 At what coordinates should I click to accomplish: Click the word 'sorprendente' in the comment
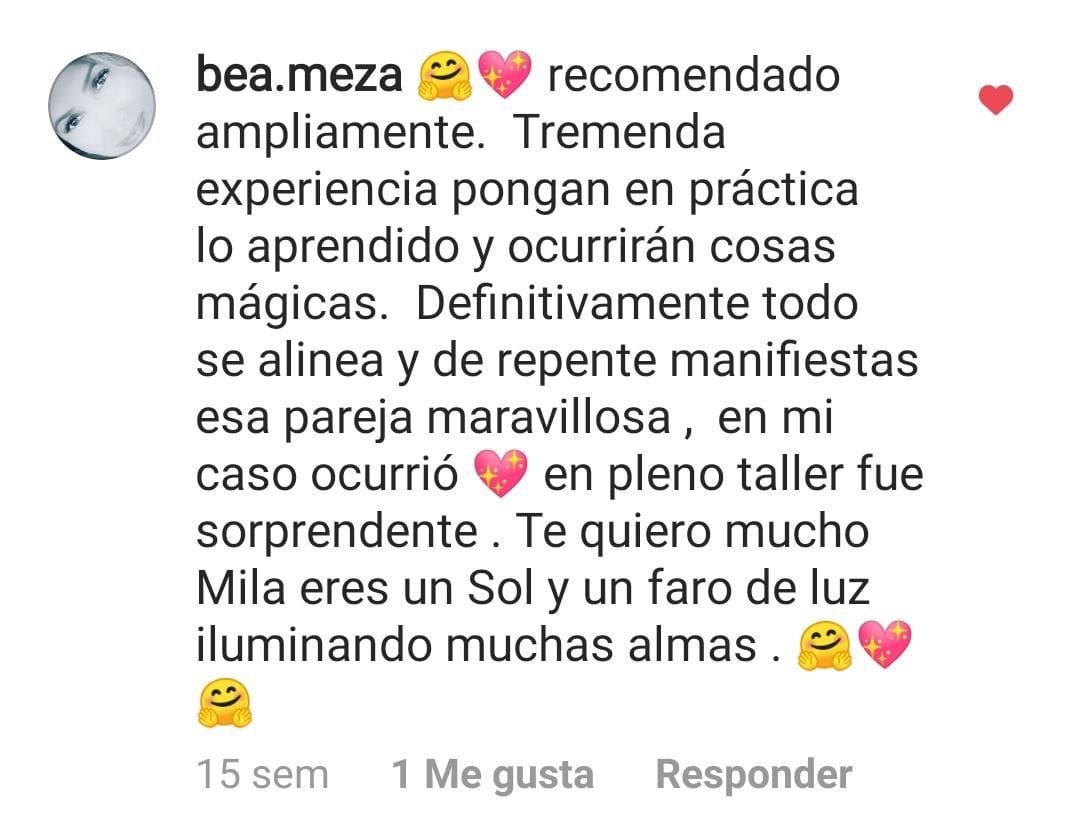pos(337,532)
